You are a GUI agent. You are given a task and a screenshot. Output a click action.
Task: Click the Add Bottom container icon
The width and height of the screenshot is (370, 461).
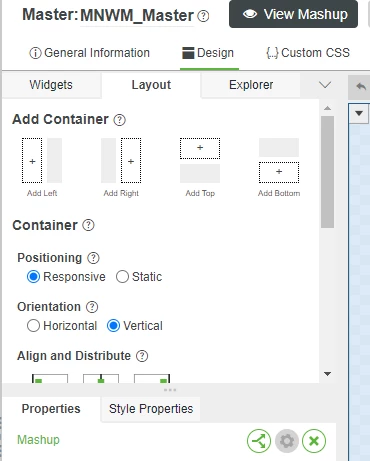(x=279, y=161)
